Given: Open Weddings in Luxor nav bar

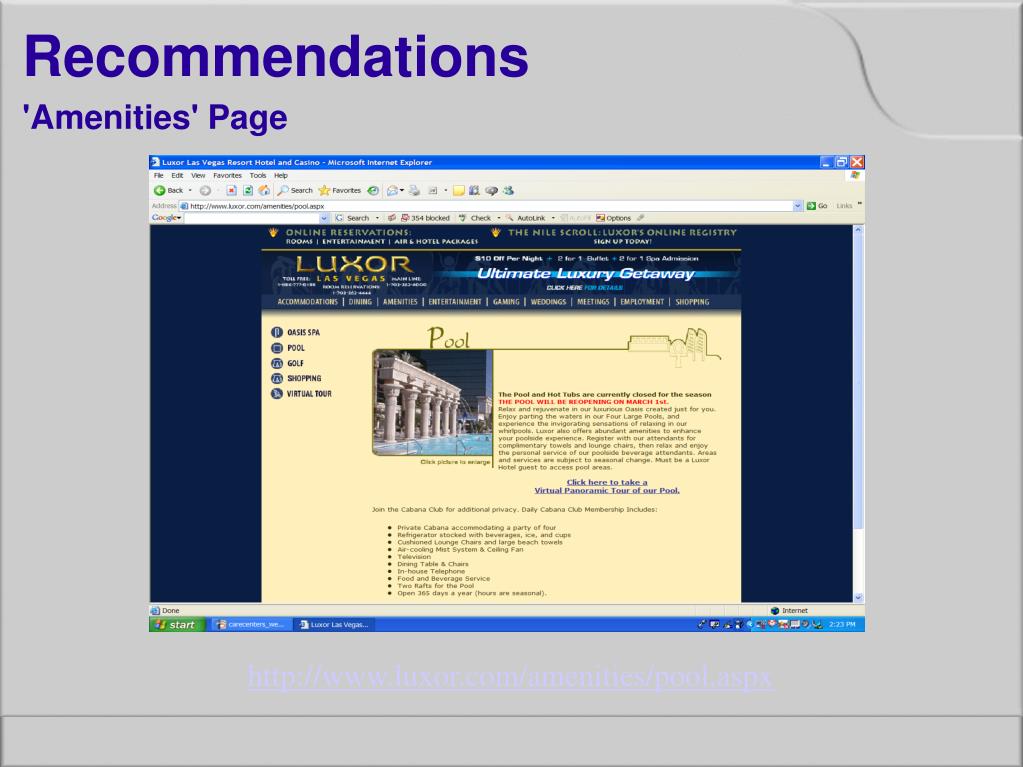Looking at the screenshot, I should pyautogui.click(x=548, y=302).
